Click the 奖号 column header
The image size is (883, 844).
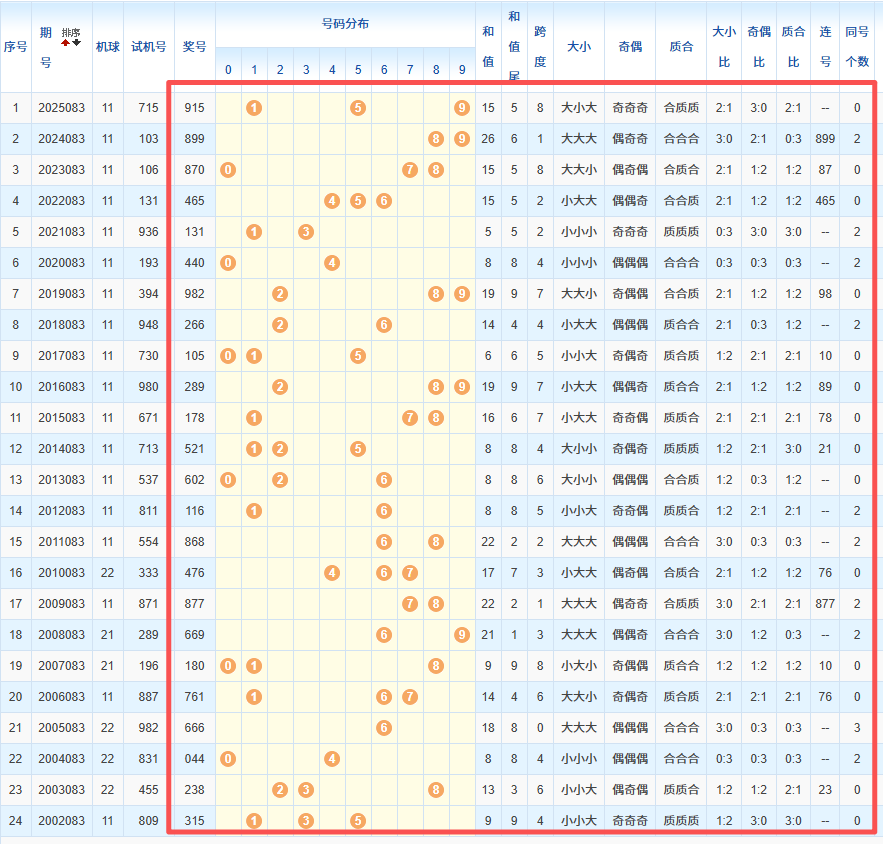194,46
